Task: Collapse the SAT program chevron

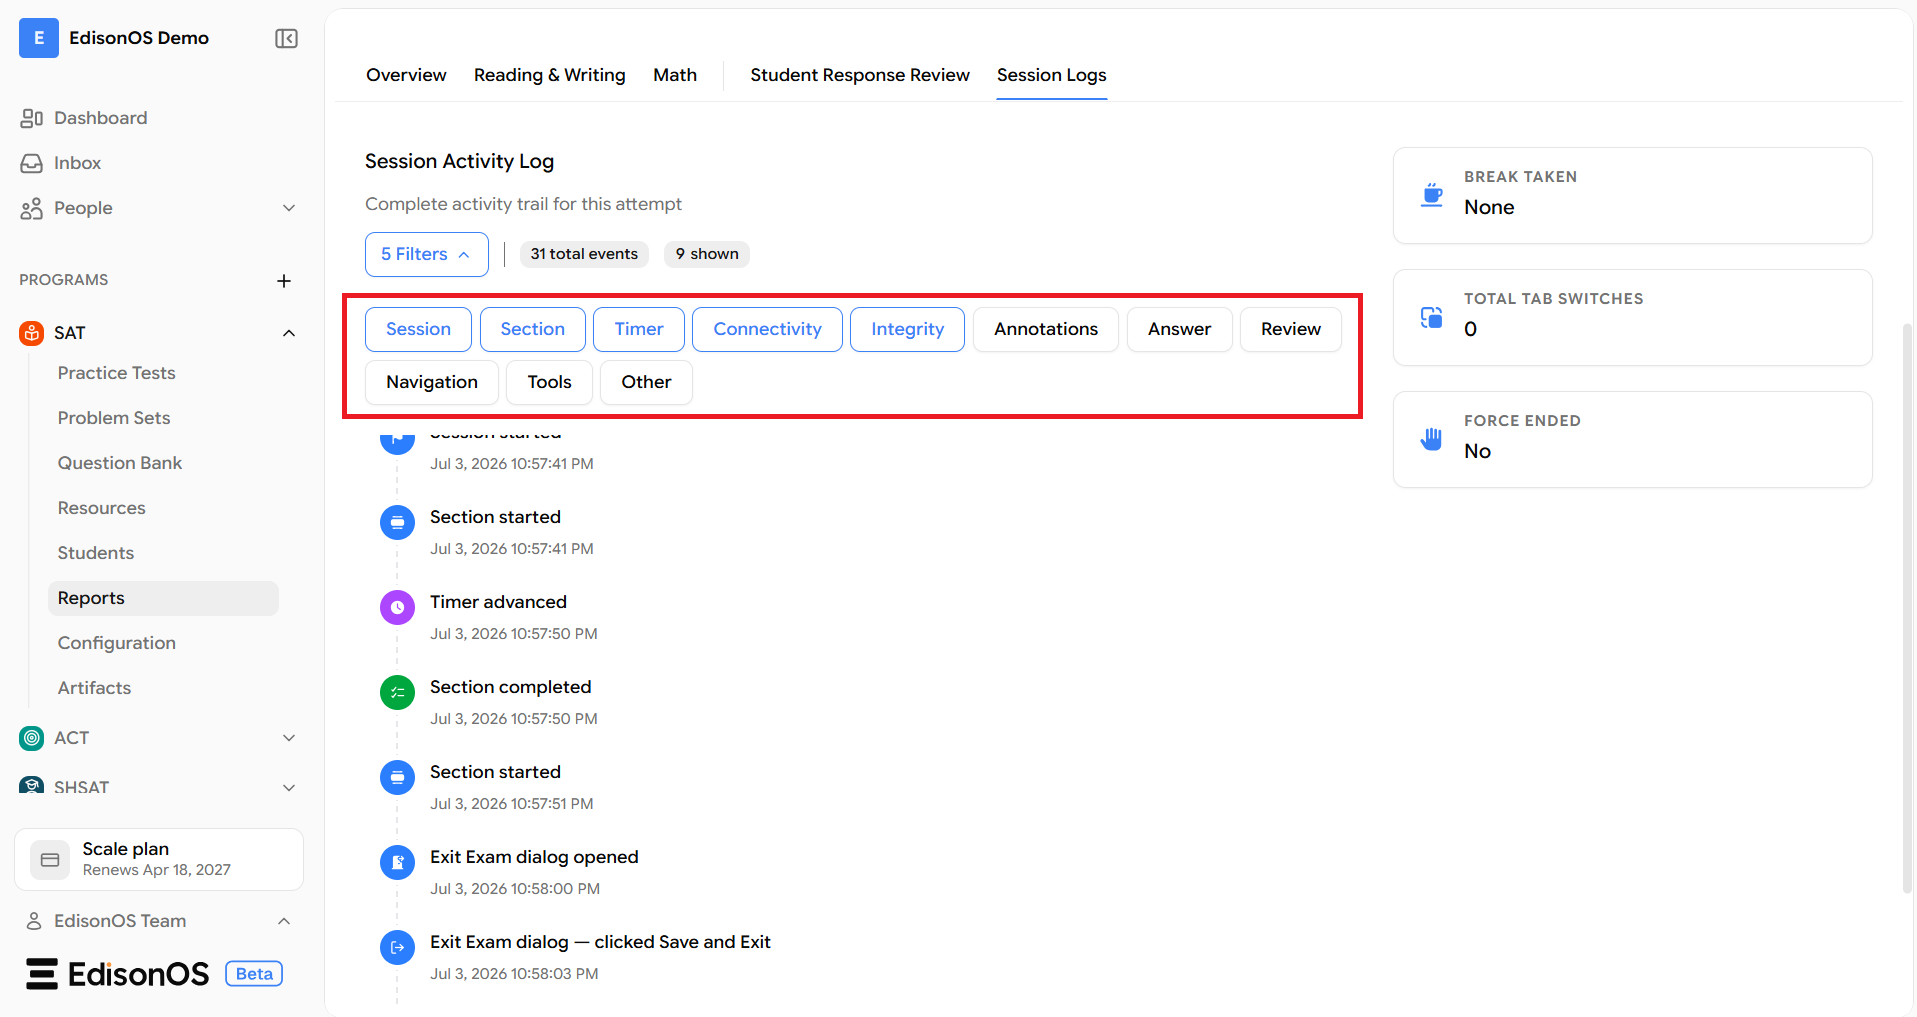Action: pos(289,333)
